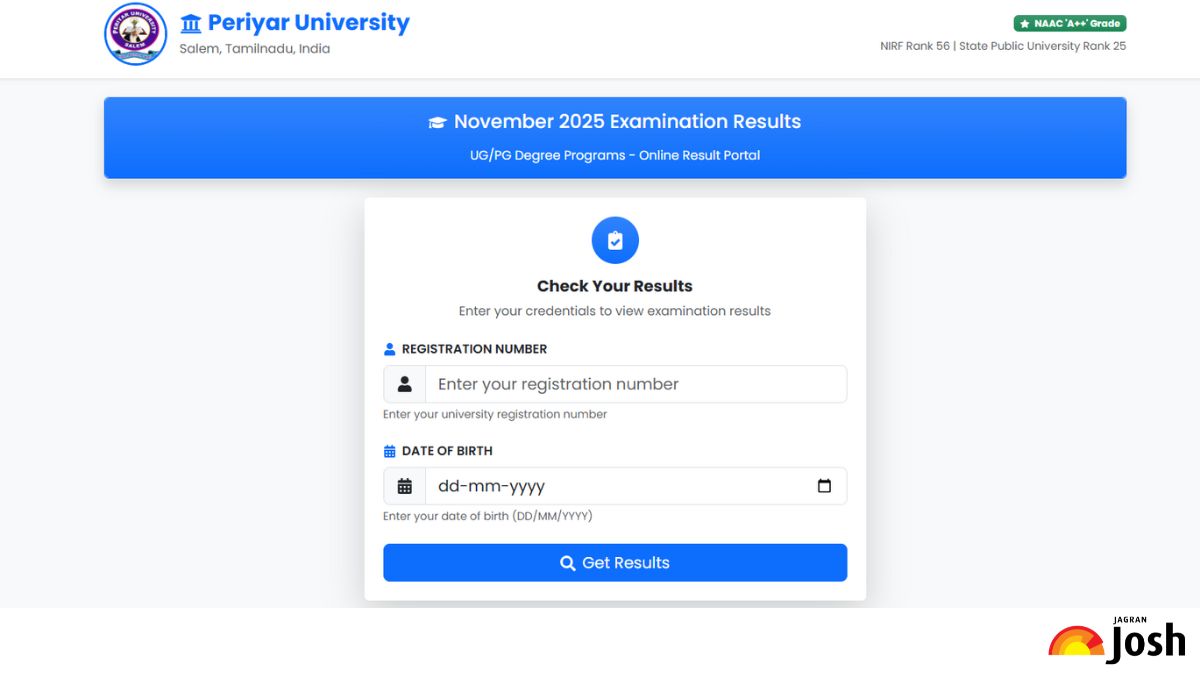Image resolution: width=1200 pixels, height=675 pixels.
Task: Click the dd-mm-yyyy date input field
Action: tap(620, 485)
